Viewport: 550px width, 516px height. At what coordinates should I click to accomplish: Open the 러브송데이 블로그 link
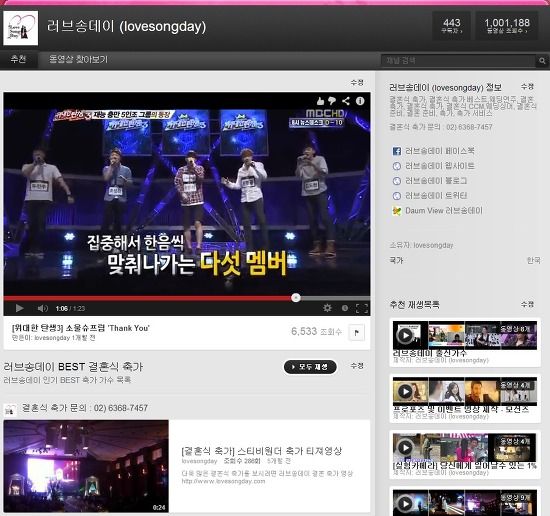(436, 181)
